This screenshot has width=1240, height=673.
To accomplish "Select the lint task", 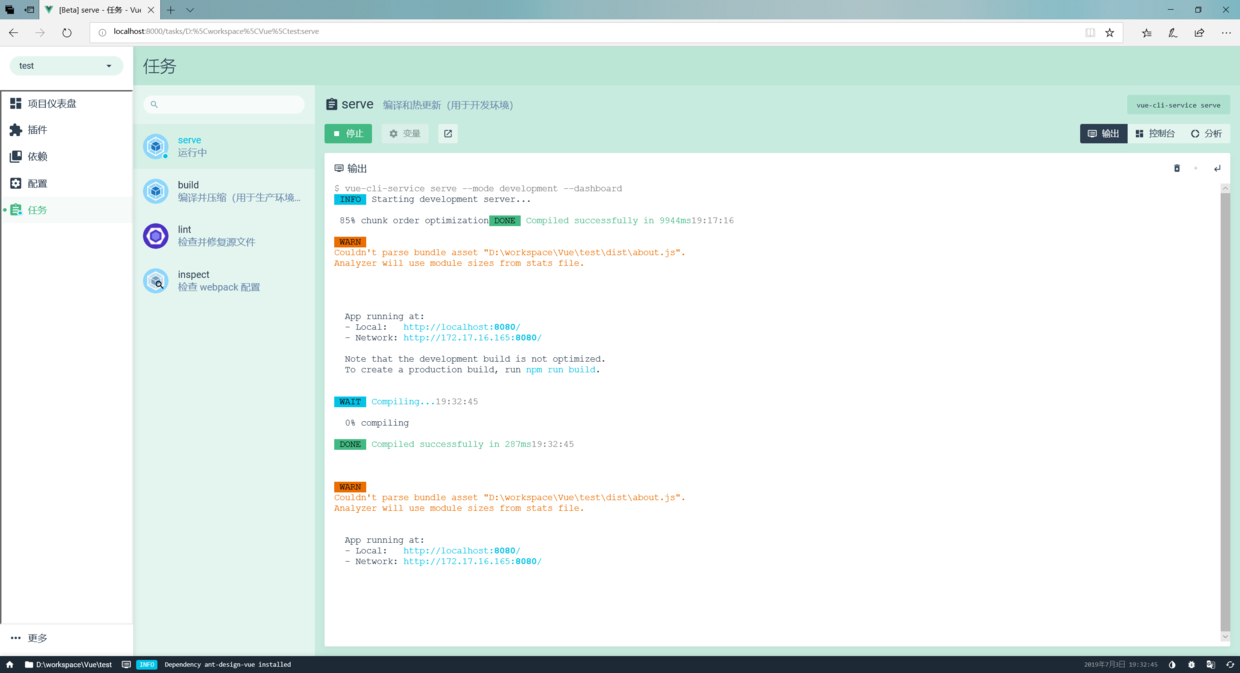I will click(224, 236).
